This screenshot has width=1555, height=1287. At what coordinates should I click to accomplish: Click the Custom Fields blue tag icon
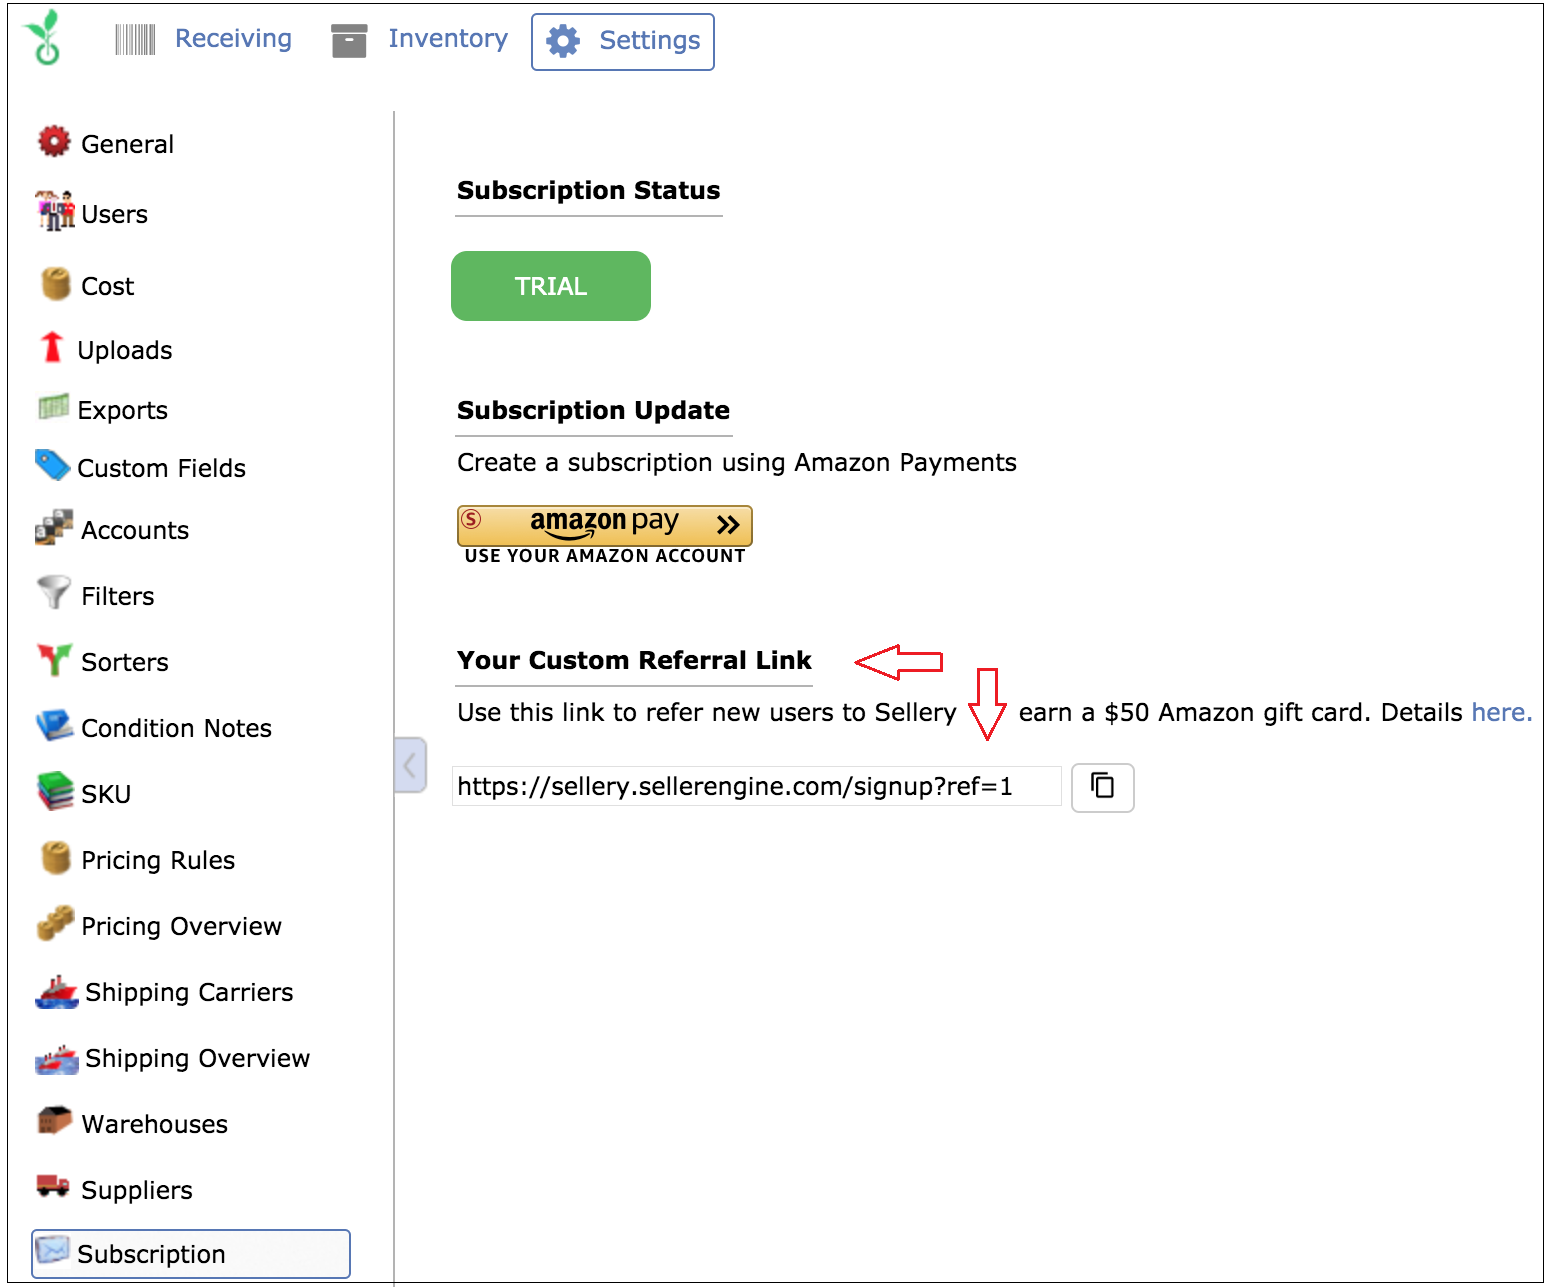click(x=53, y=464)
